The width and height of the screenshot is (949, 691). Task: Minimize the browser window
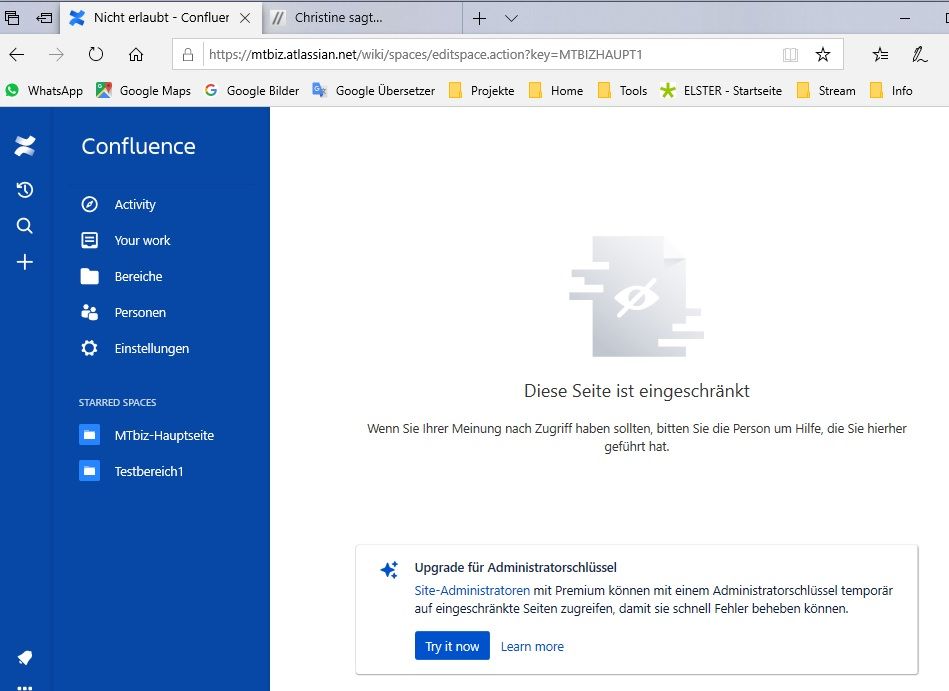click(905, 18)
